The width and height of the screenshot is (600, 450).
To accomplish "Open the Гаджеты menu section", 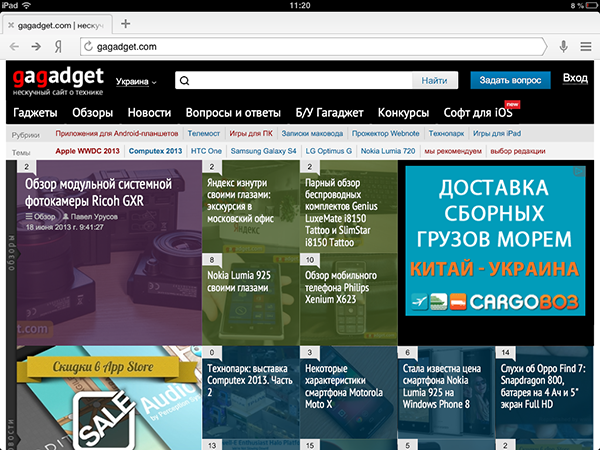I will (x=35, y=113).
